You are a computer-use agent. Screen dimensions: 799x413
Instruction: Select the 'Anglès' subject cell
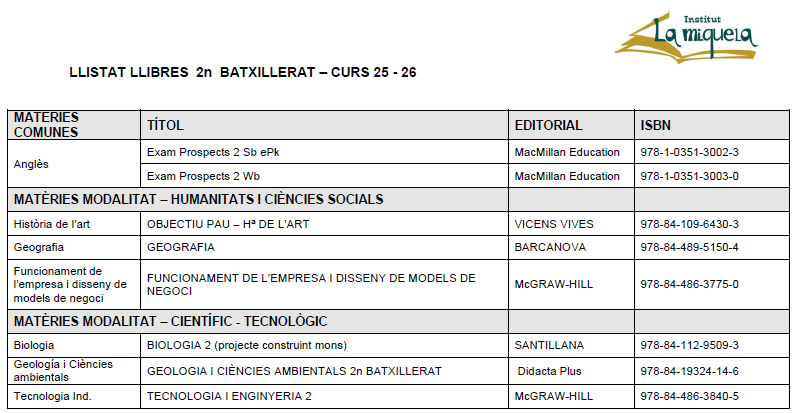tap(32, 164)
